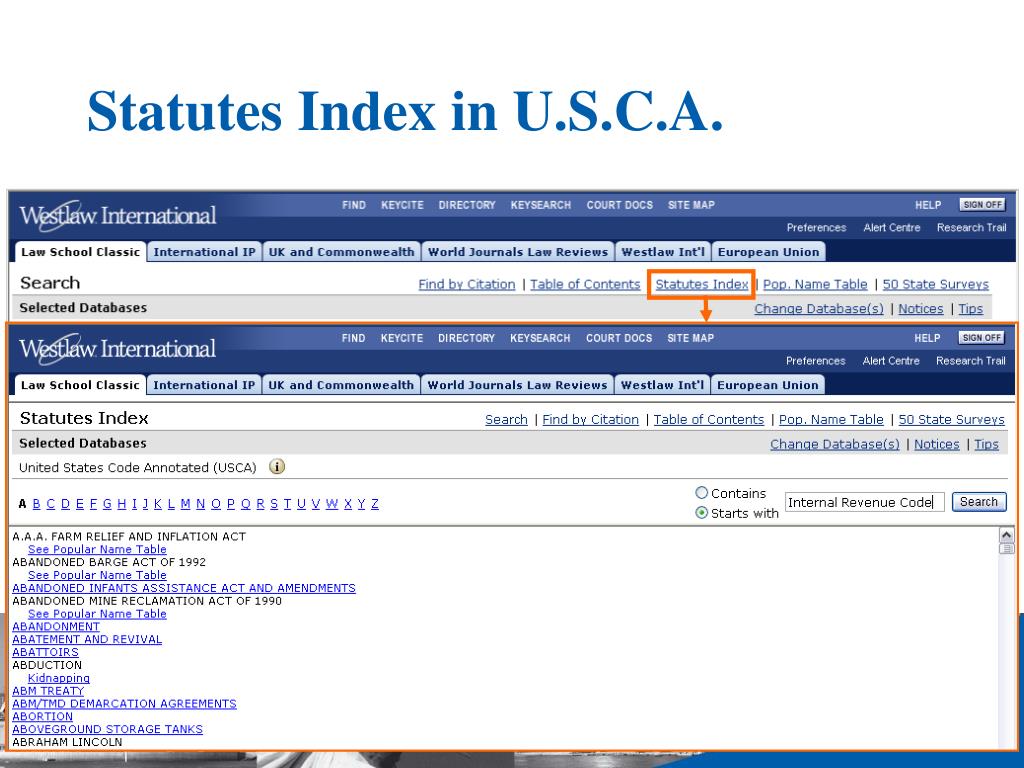Open Abandoned Infants Assistance Act and Amendments
The height and width of the screenshot is (768, 1024).
coord(184,588)
